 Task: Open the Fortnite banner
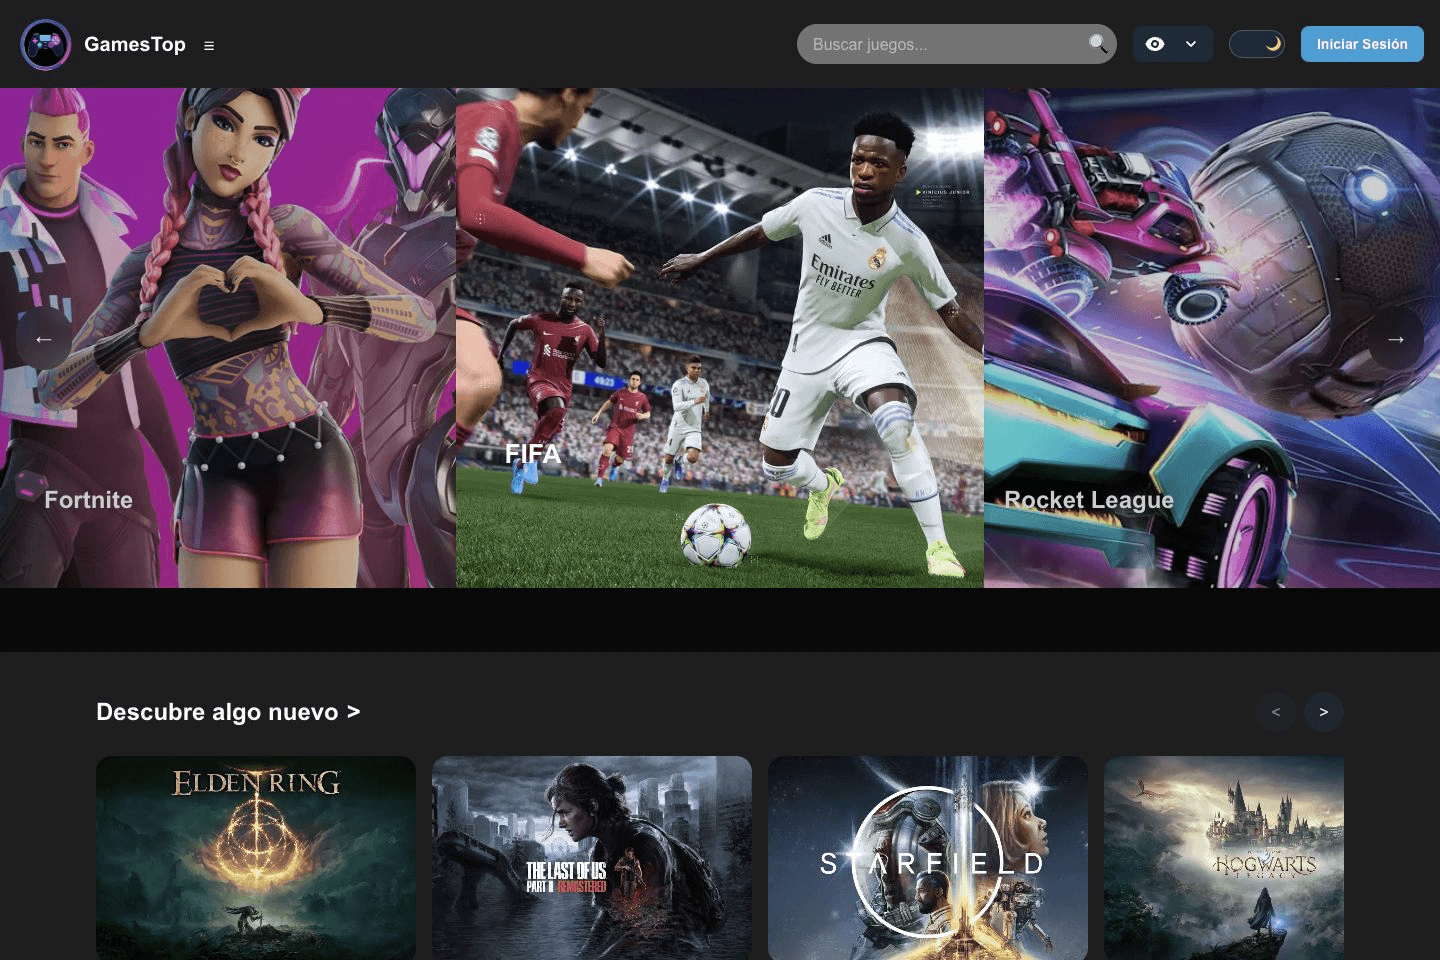pyautogui.click(x=228, y=338)
